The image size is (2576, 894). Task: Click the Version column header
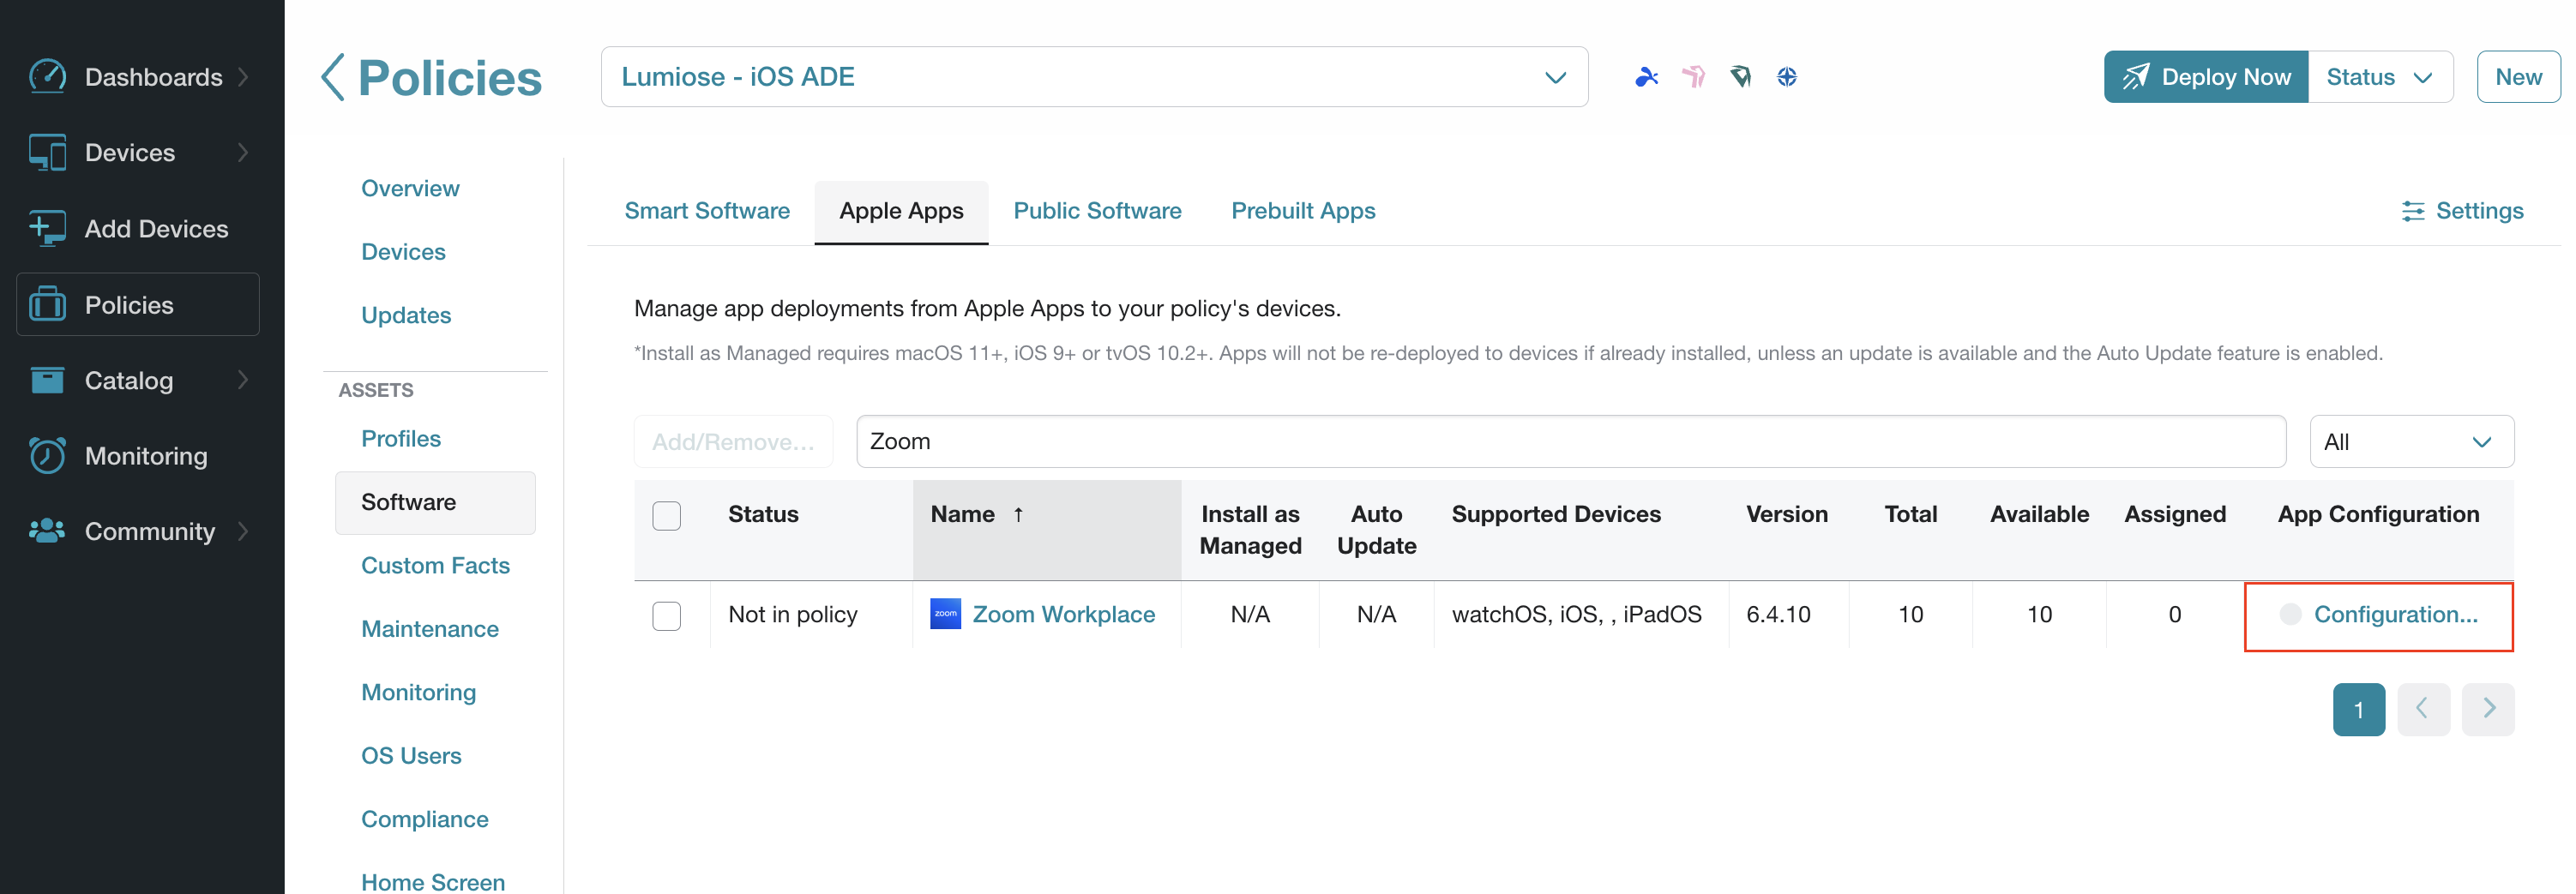coord(1786,514)
